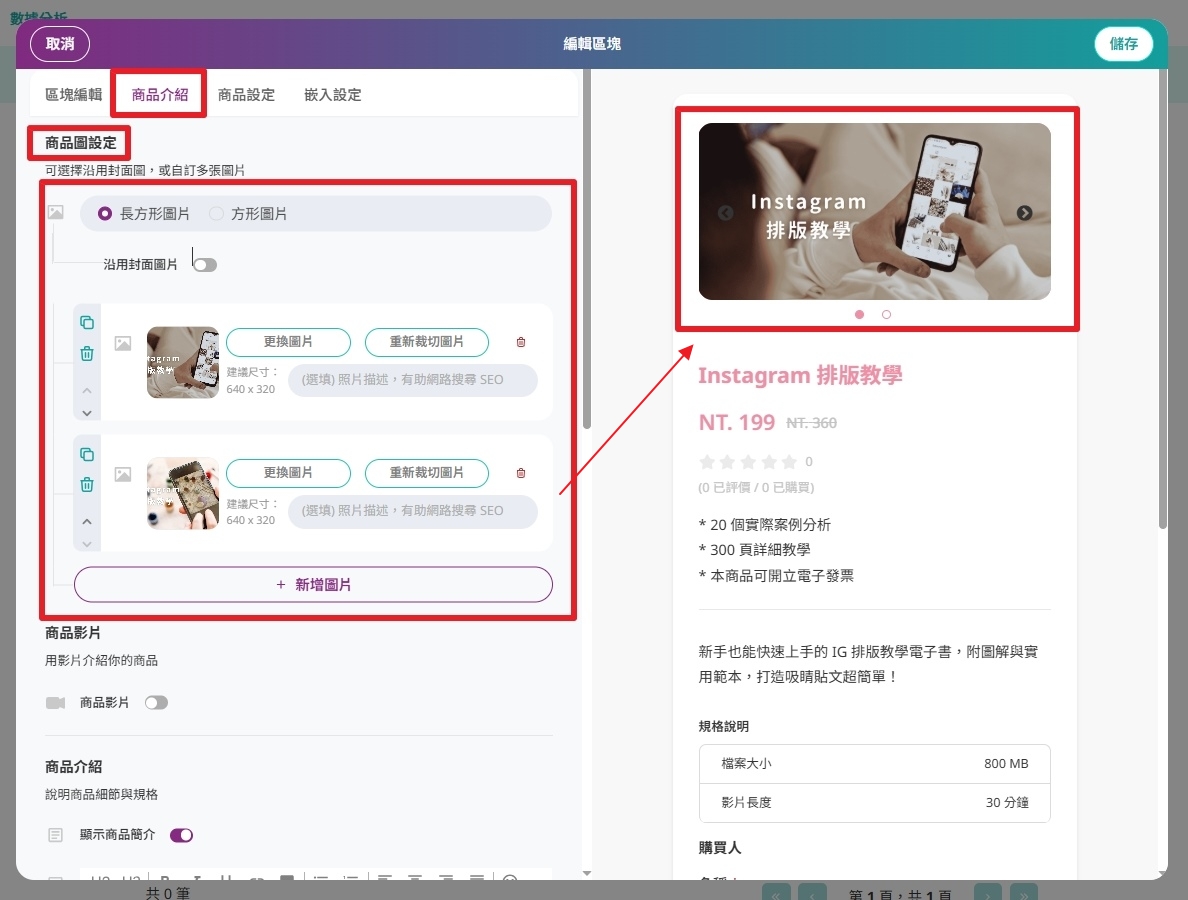
Task: Add a picture with 新增圖片 button
Action: click(313, 585)
